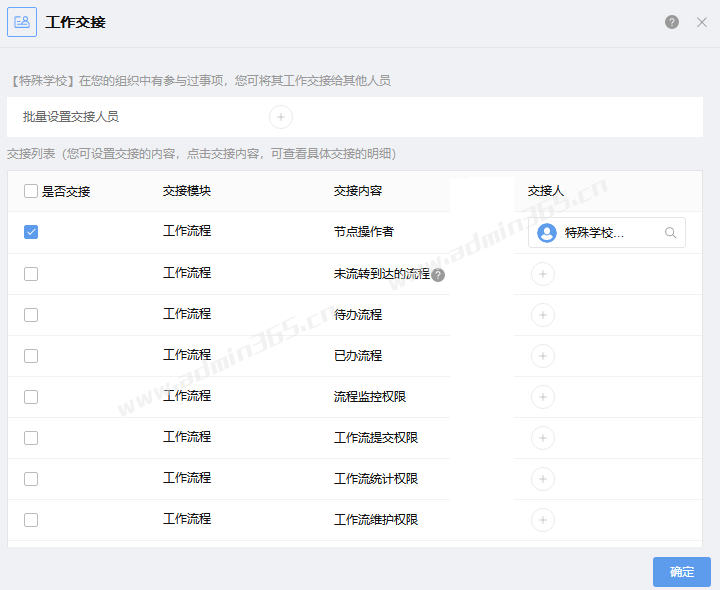Open 已办流程 handover content details
Screen dimensions: 720x590
[358, 356]
